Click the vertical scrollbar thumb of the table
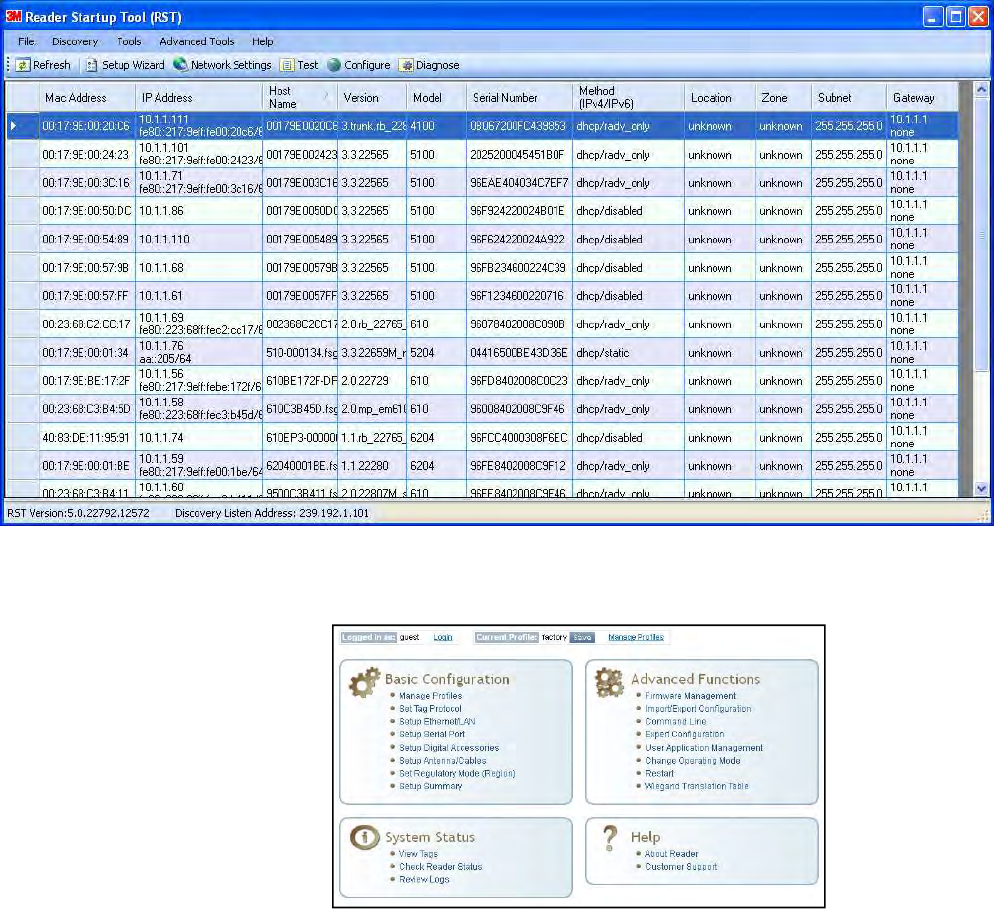 pyautogui.click(x=981, y=235)
